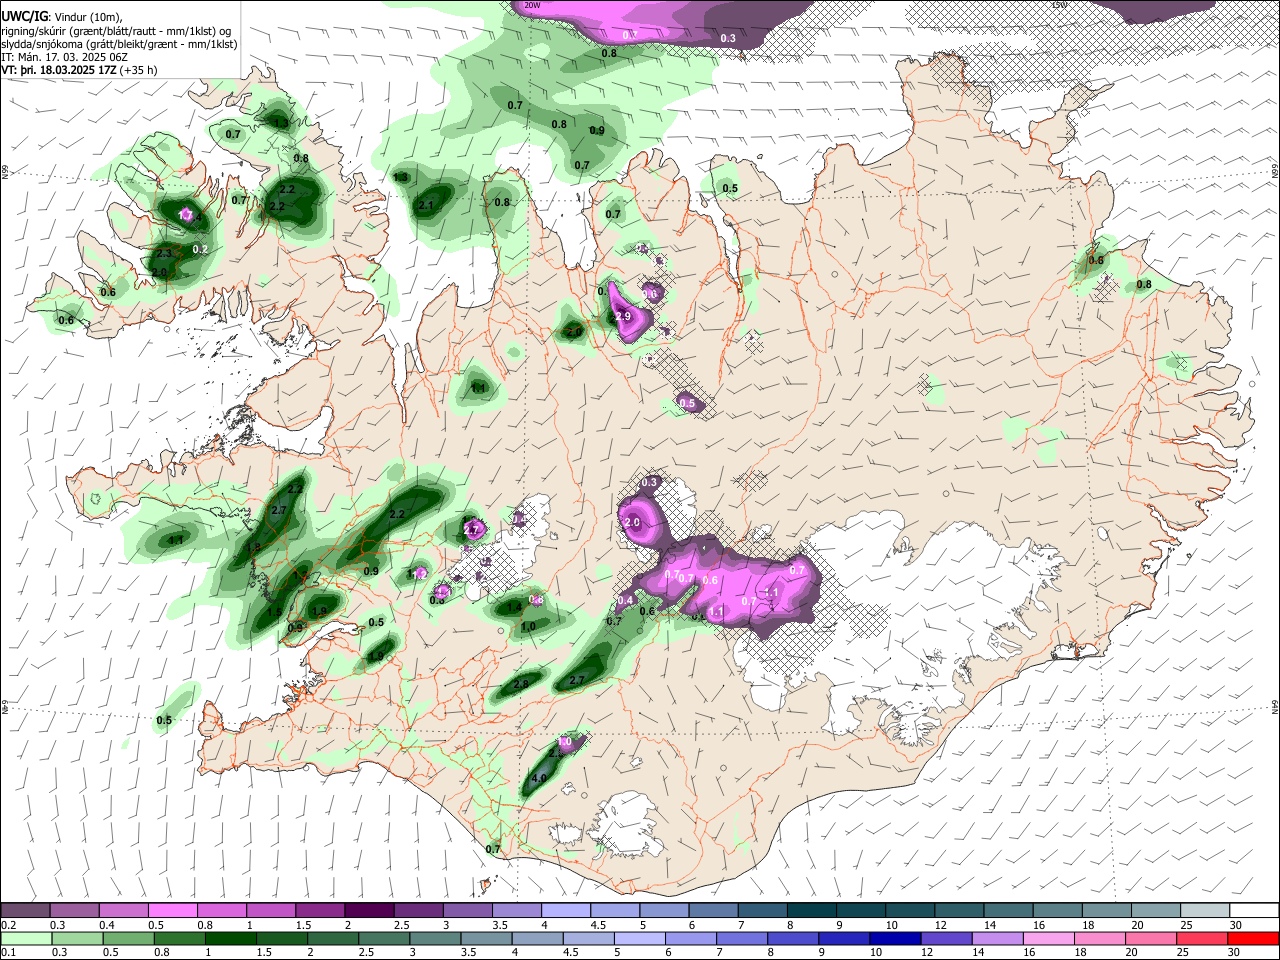Image resolution: width=1280 pixels, height=960 pixels.
Task: Click the 30 label ending rain legend
Action: pos(1234,952)
